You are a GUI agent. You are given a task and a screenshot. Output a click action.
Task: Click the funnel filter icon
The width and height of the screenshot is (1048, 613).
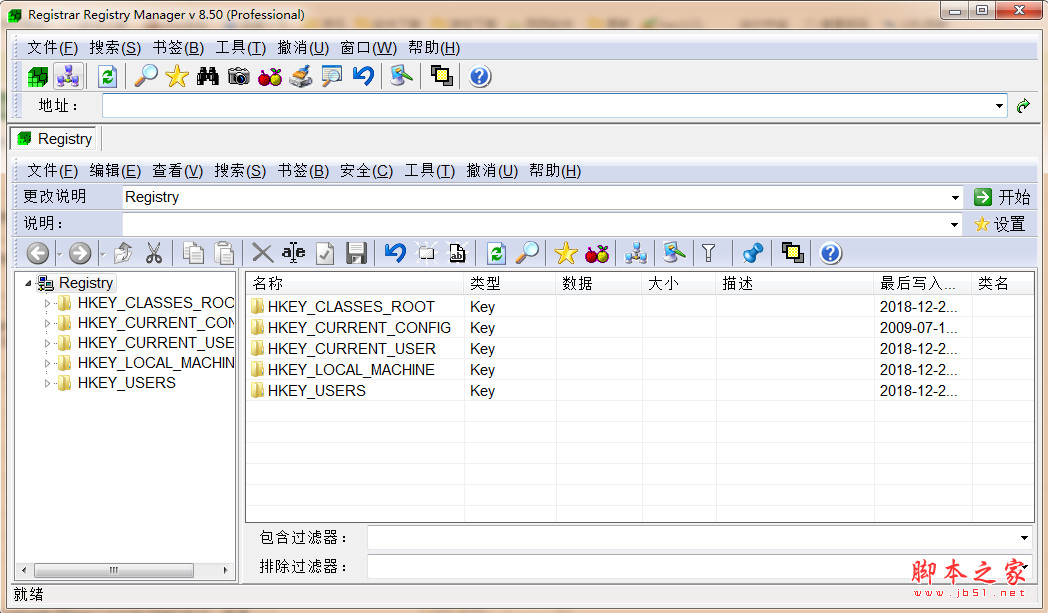tap(708, 253)
